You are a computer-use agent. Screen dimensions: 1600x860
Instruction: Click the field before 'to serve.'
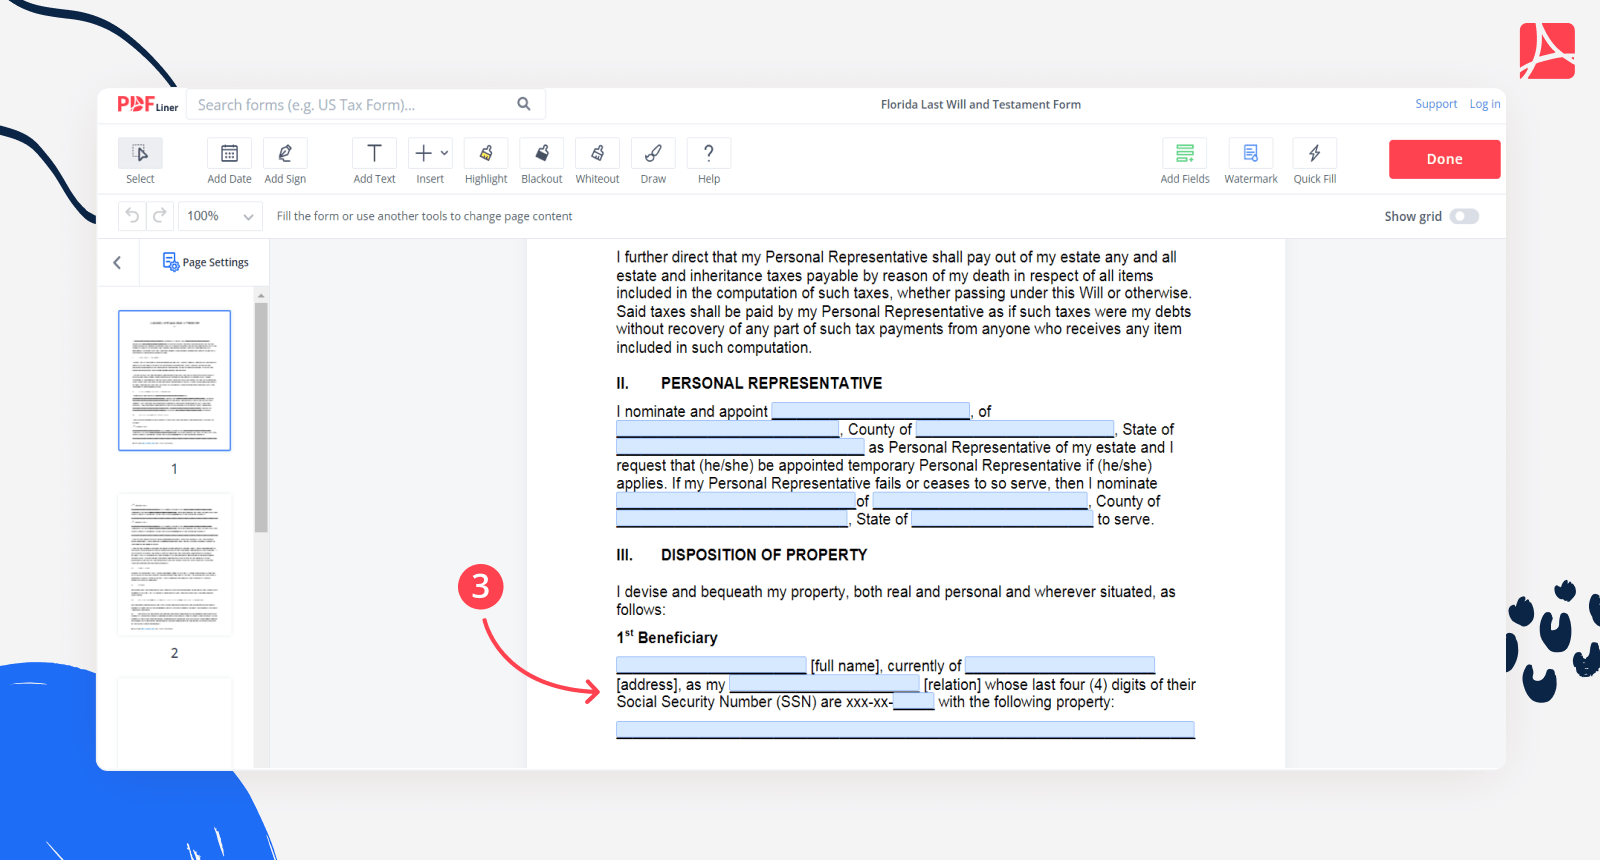tap(1002, 519)
